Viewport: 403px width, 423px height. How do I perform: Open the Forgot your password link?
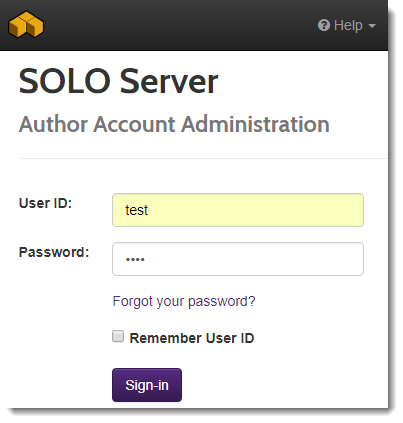[x=184, y=302]
